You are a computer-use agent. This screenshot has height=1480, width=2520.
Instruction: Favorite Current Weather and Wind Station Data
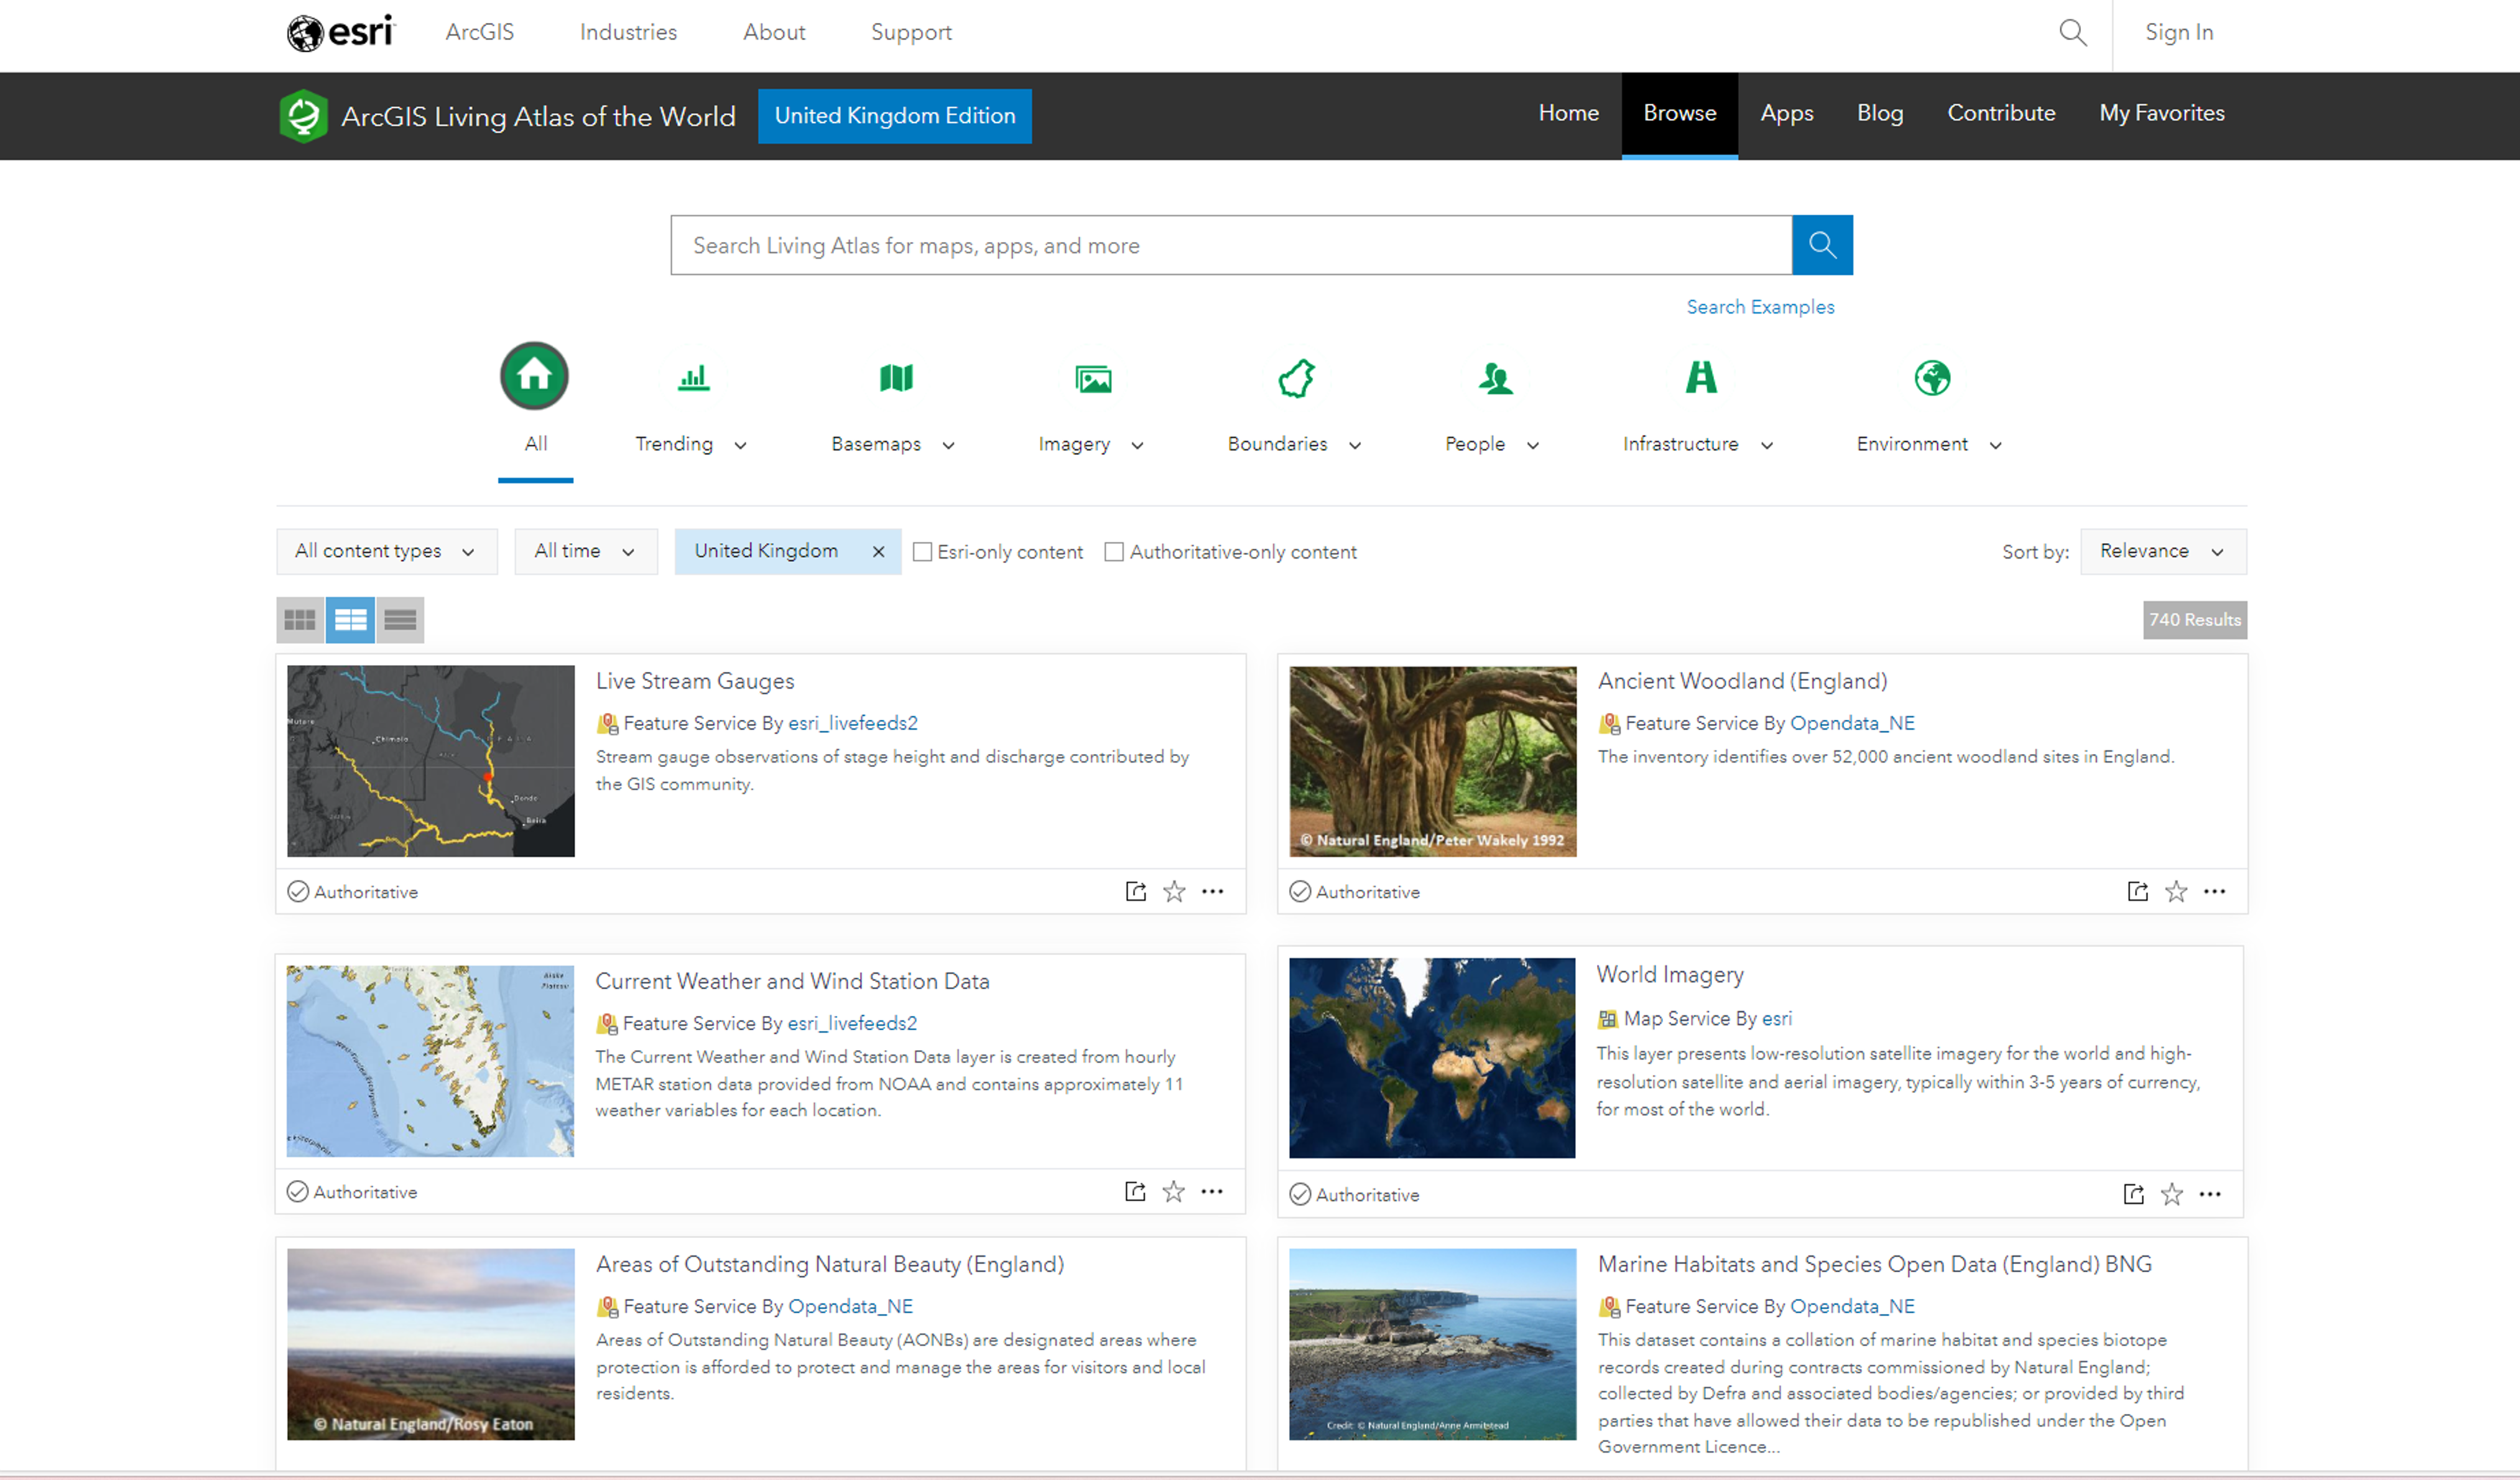click(x=1173, y=1191)
